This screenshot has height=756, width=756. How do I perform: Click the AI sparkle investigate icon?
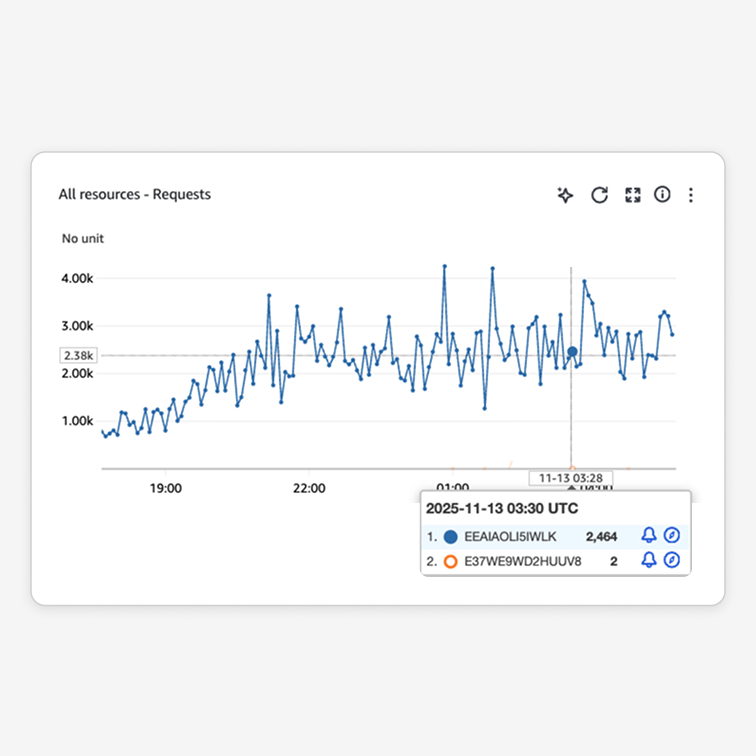coord(565,195)
